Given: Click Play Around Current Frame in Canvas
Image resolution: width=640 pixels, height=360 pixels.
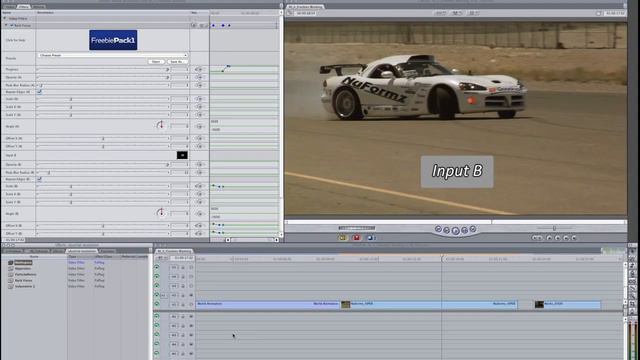Looking at the screenshot, I should click(464, 231).
